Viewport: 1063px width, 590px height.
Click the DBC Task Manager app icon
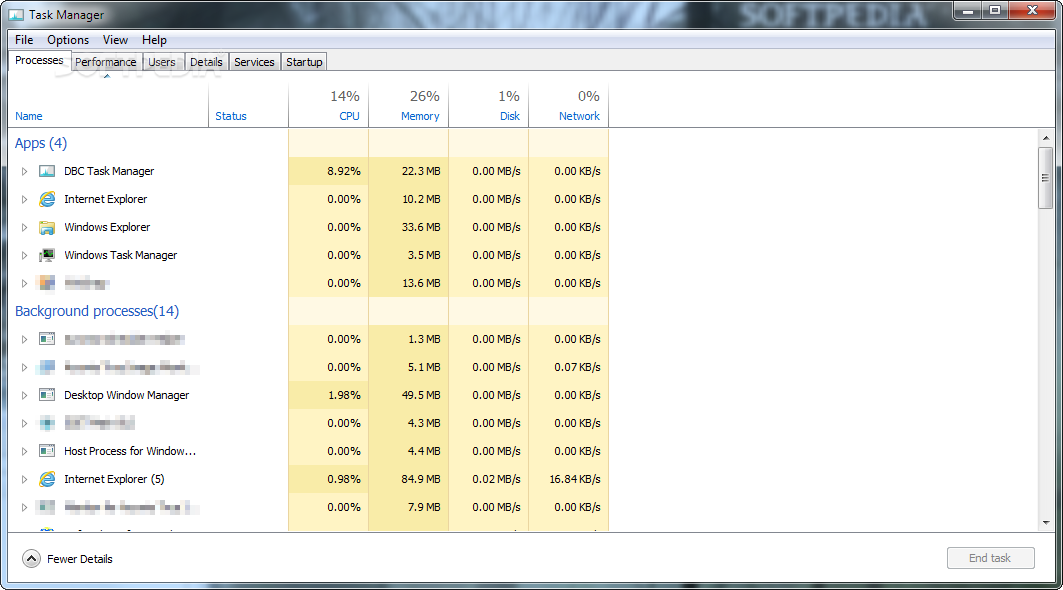tap(47, 172)
